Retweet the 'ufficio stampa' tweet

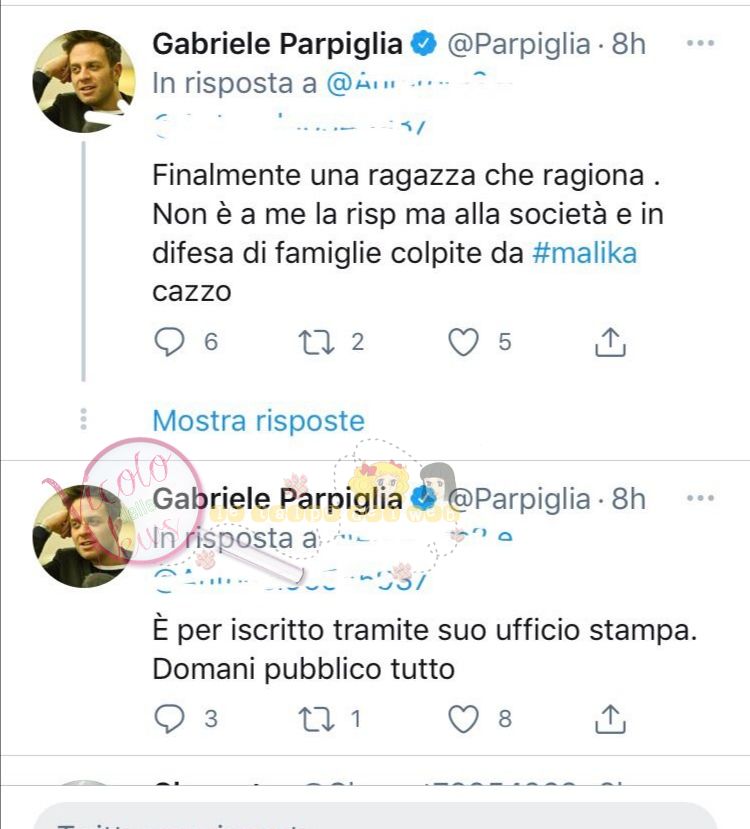pos(316,719)
